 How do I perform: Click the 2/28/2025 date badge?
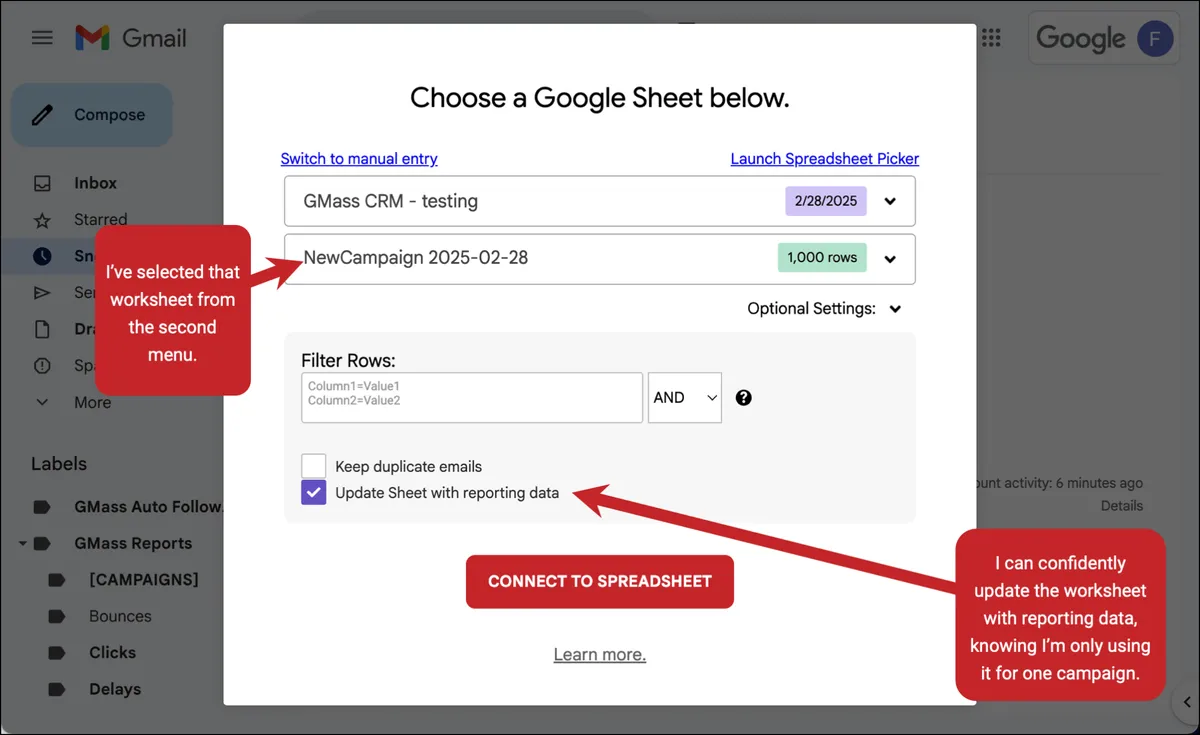point(826,201)
